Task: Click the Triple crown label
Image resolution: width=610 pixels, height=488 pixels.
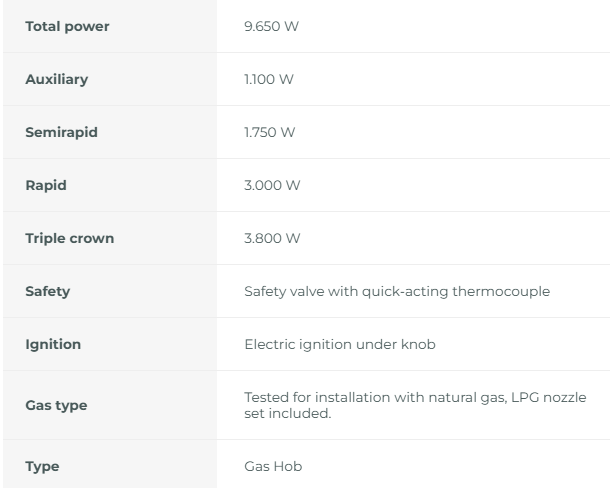Action: (x=69, y=238)
